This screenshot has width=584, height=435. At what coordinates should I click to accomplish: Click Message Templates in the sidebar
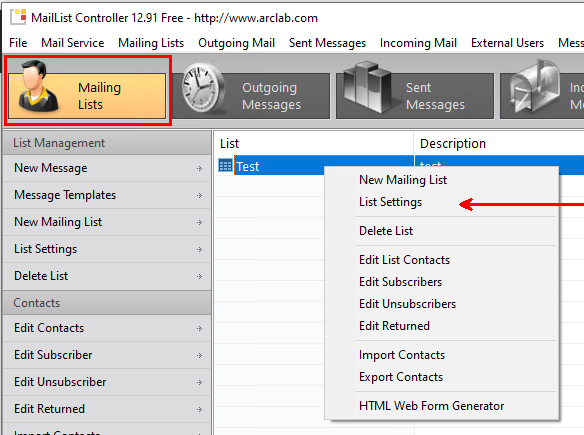coord(107,195)
